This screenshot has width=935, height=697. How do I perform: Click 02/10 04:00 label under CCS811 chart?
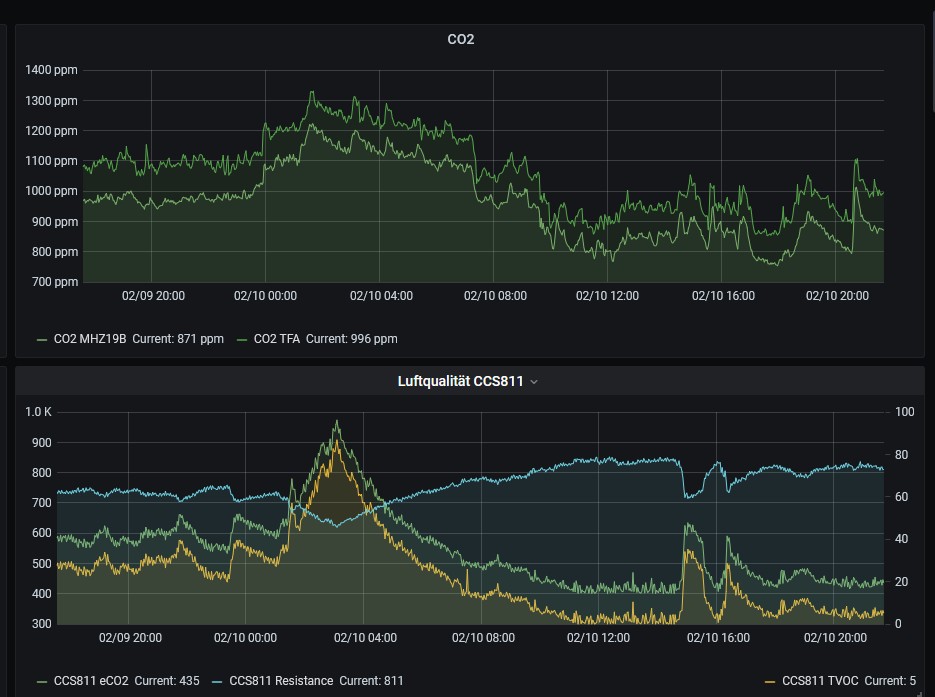[x=365, y=638]
